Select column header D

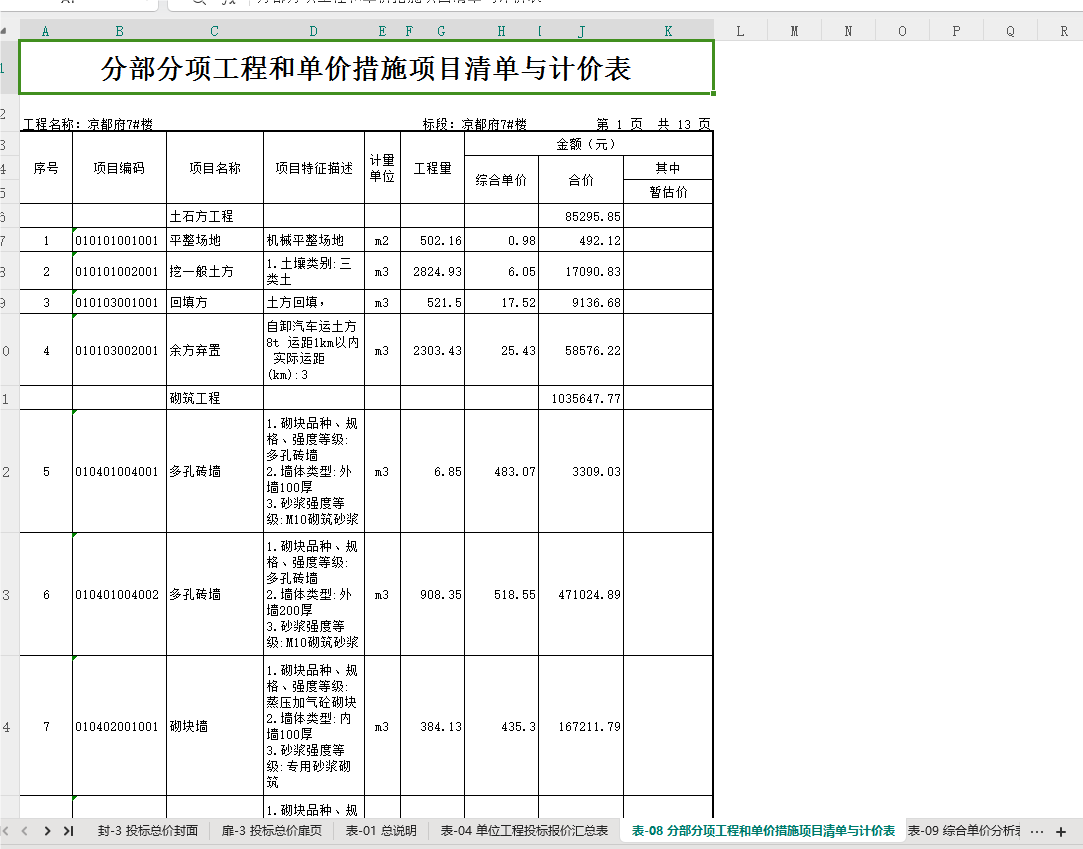tap(314, 31)
